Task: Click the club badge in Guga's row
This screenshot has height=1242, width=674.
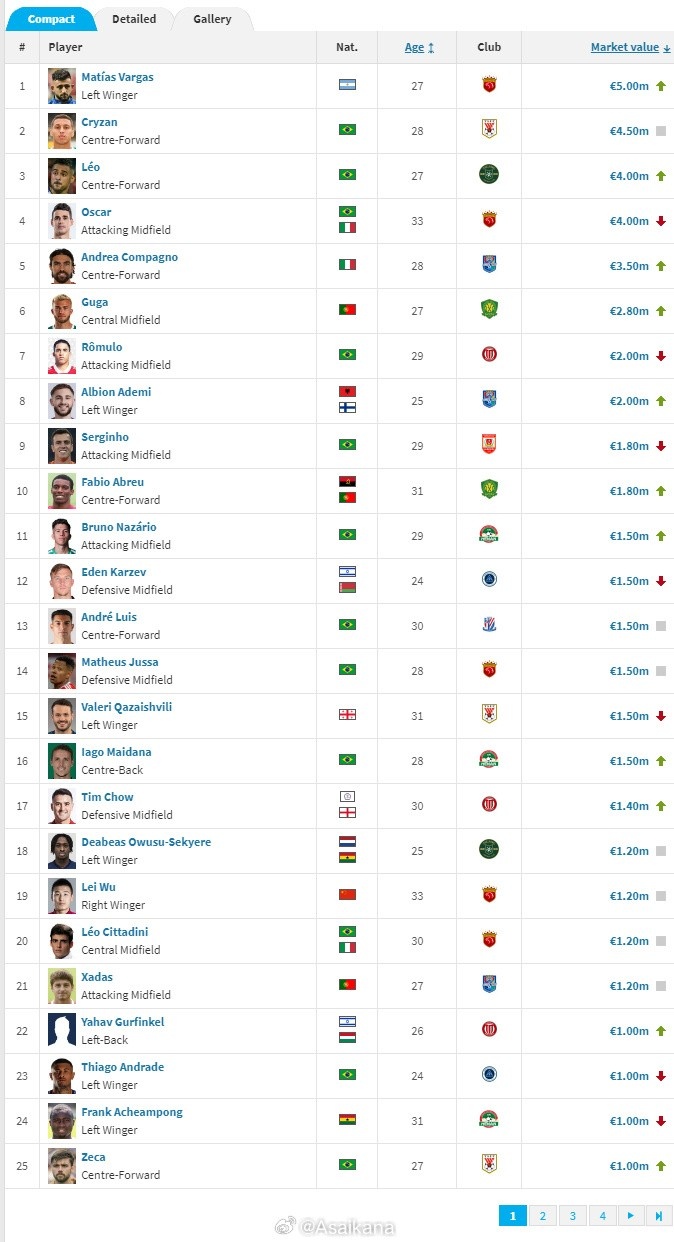Action: [x=489, y=310]
